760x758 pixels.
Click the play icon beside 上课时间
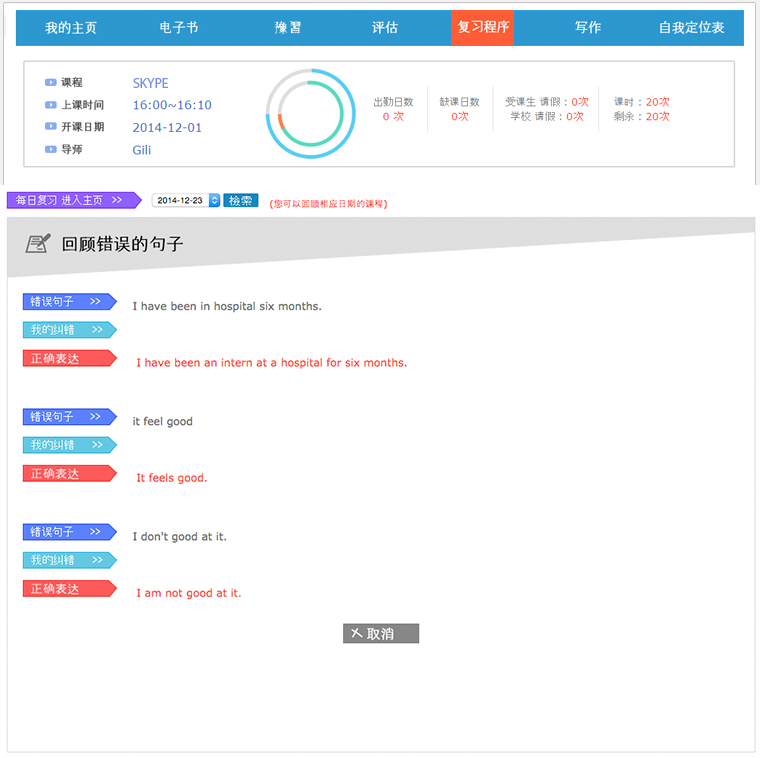click(x=50, y=105)
